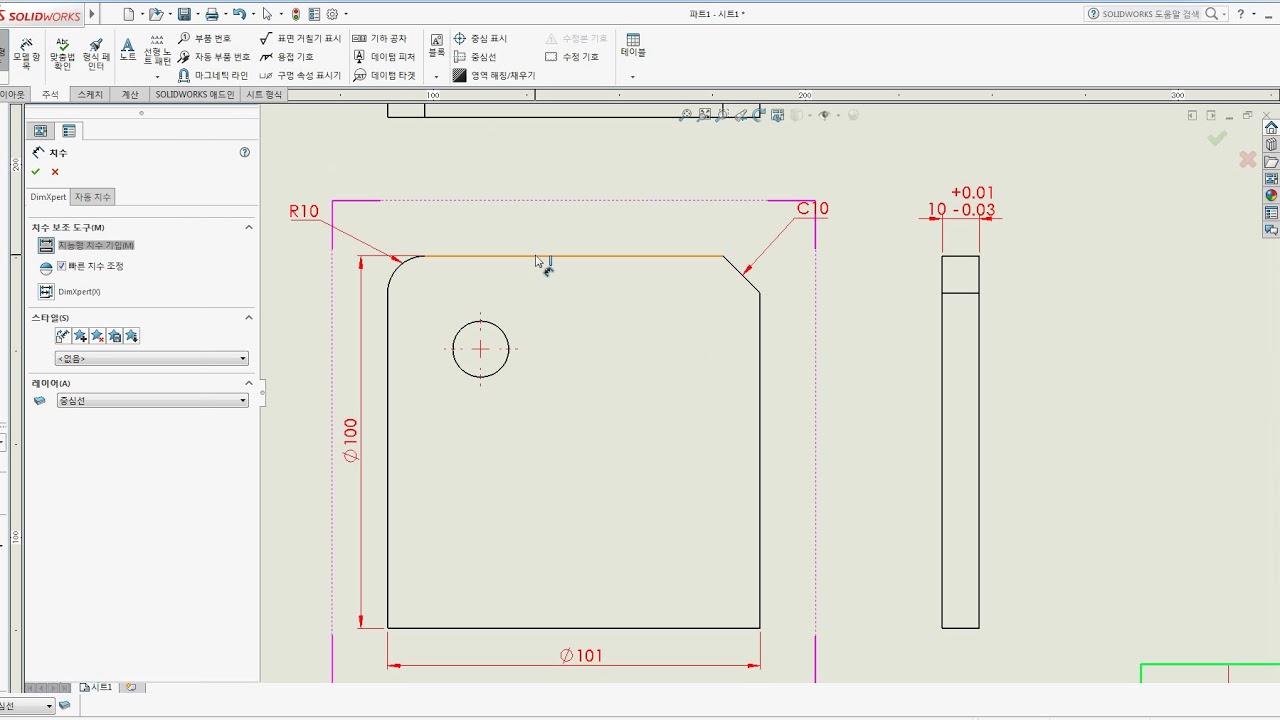Screen dimensions: 1280x720
Task: Switch to the 시트 형식 tab
Action: point(265,95)
